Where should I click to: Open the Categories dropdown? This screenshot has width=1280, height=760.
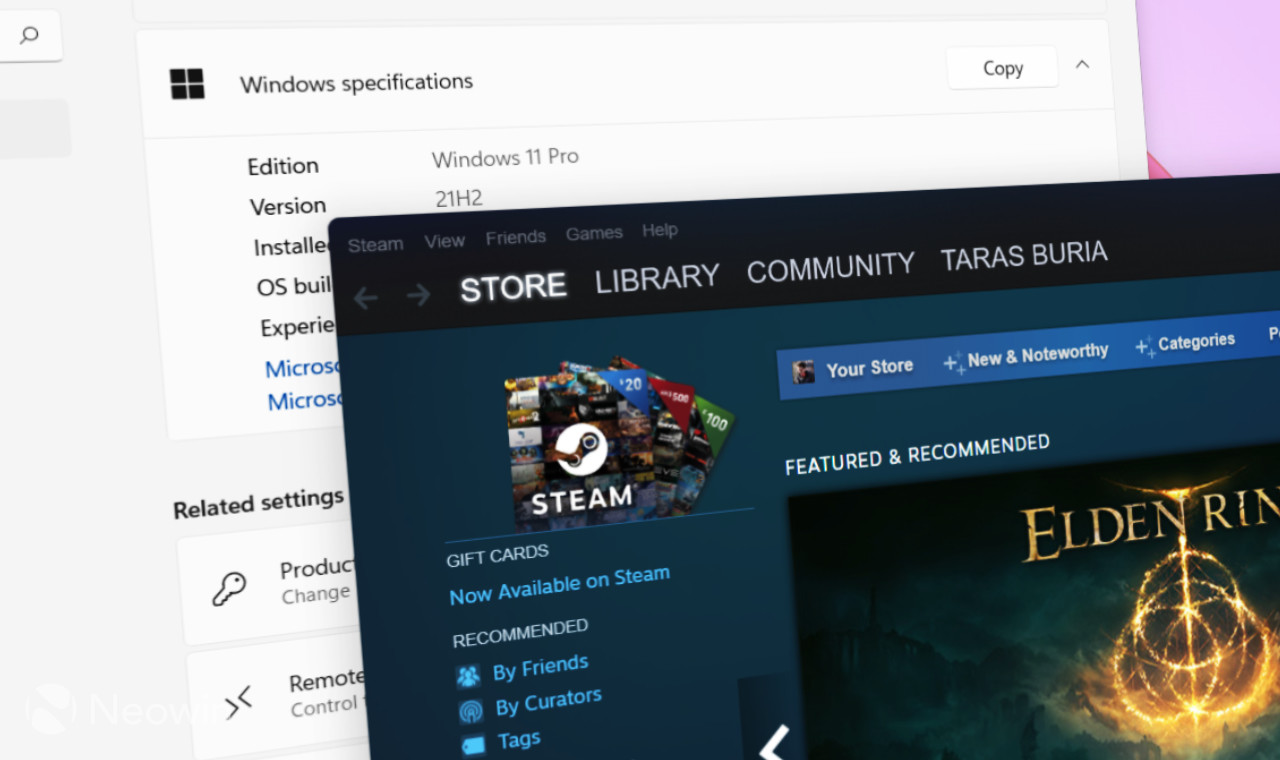[x=1185, y=344]
